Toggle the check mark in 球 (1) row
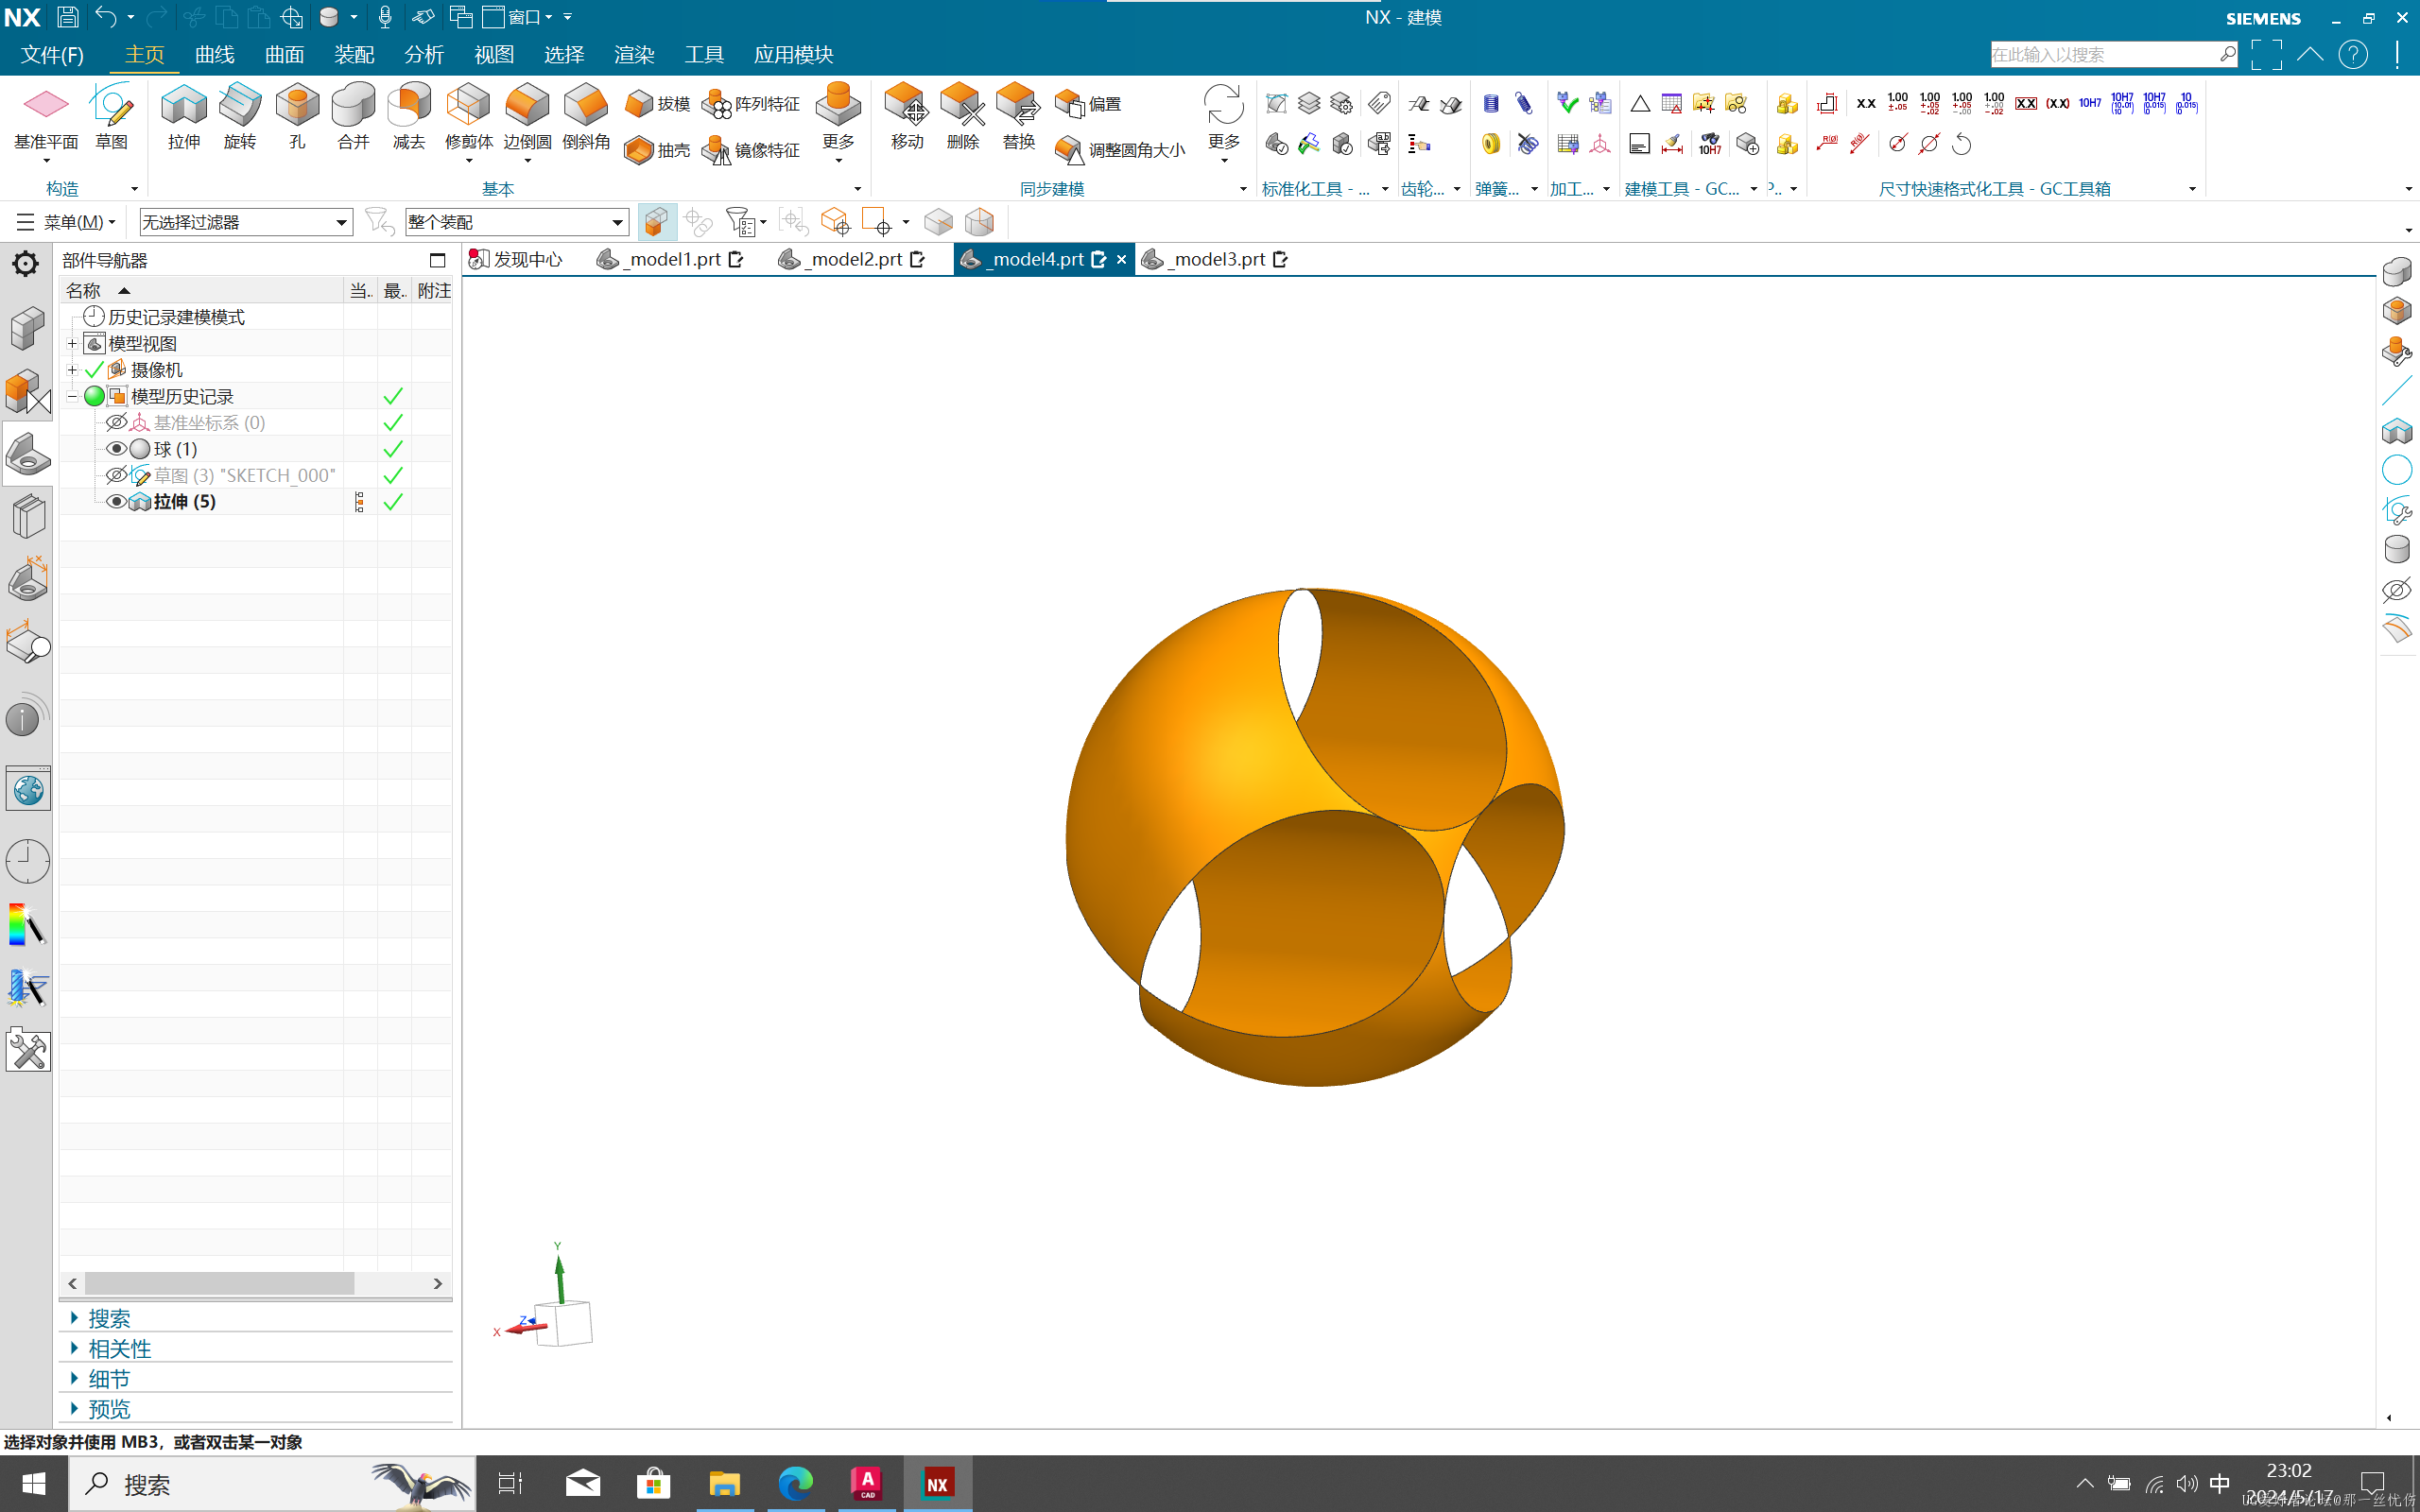Image resolution: width=2420 pixels, height=1512 pixels. (393, 449)
